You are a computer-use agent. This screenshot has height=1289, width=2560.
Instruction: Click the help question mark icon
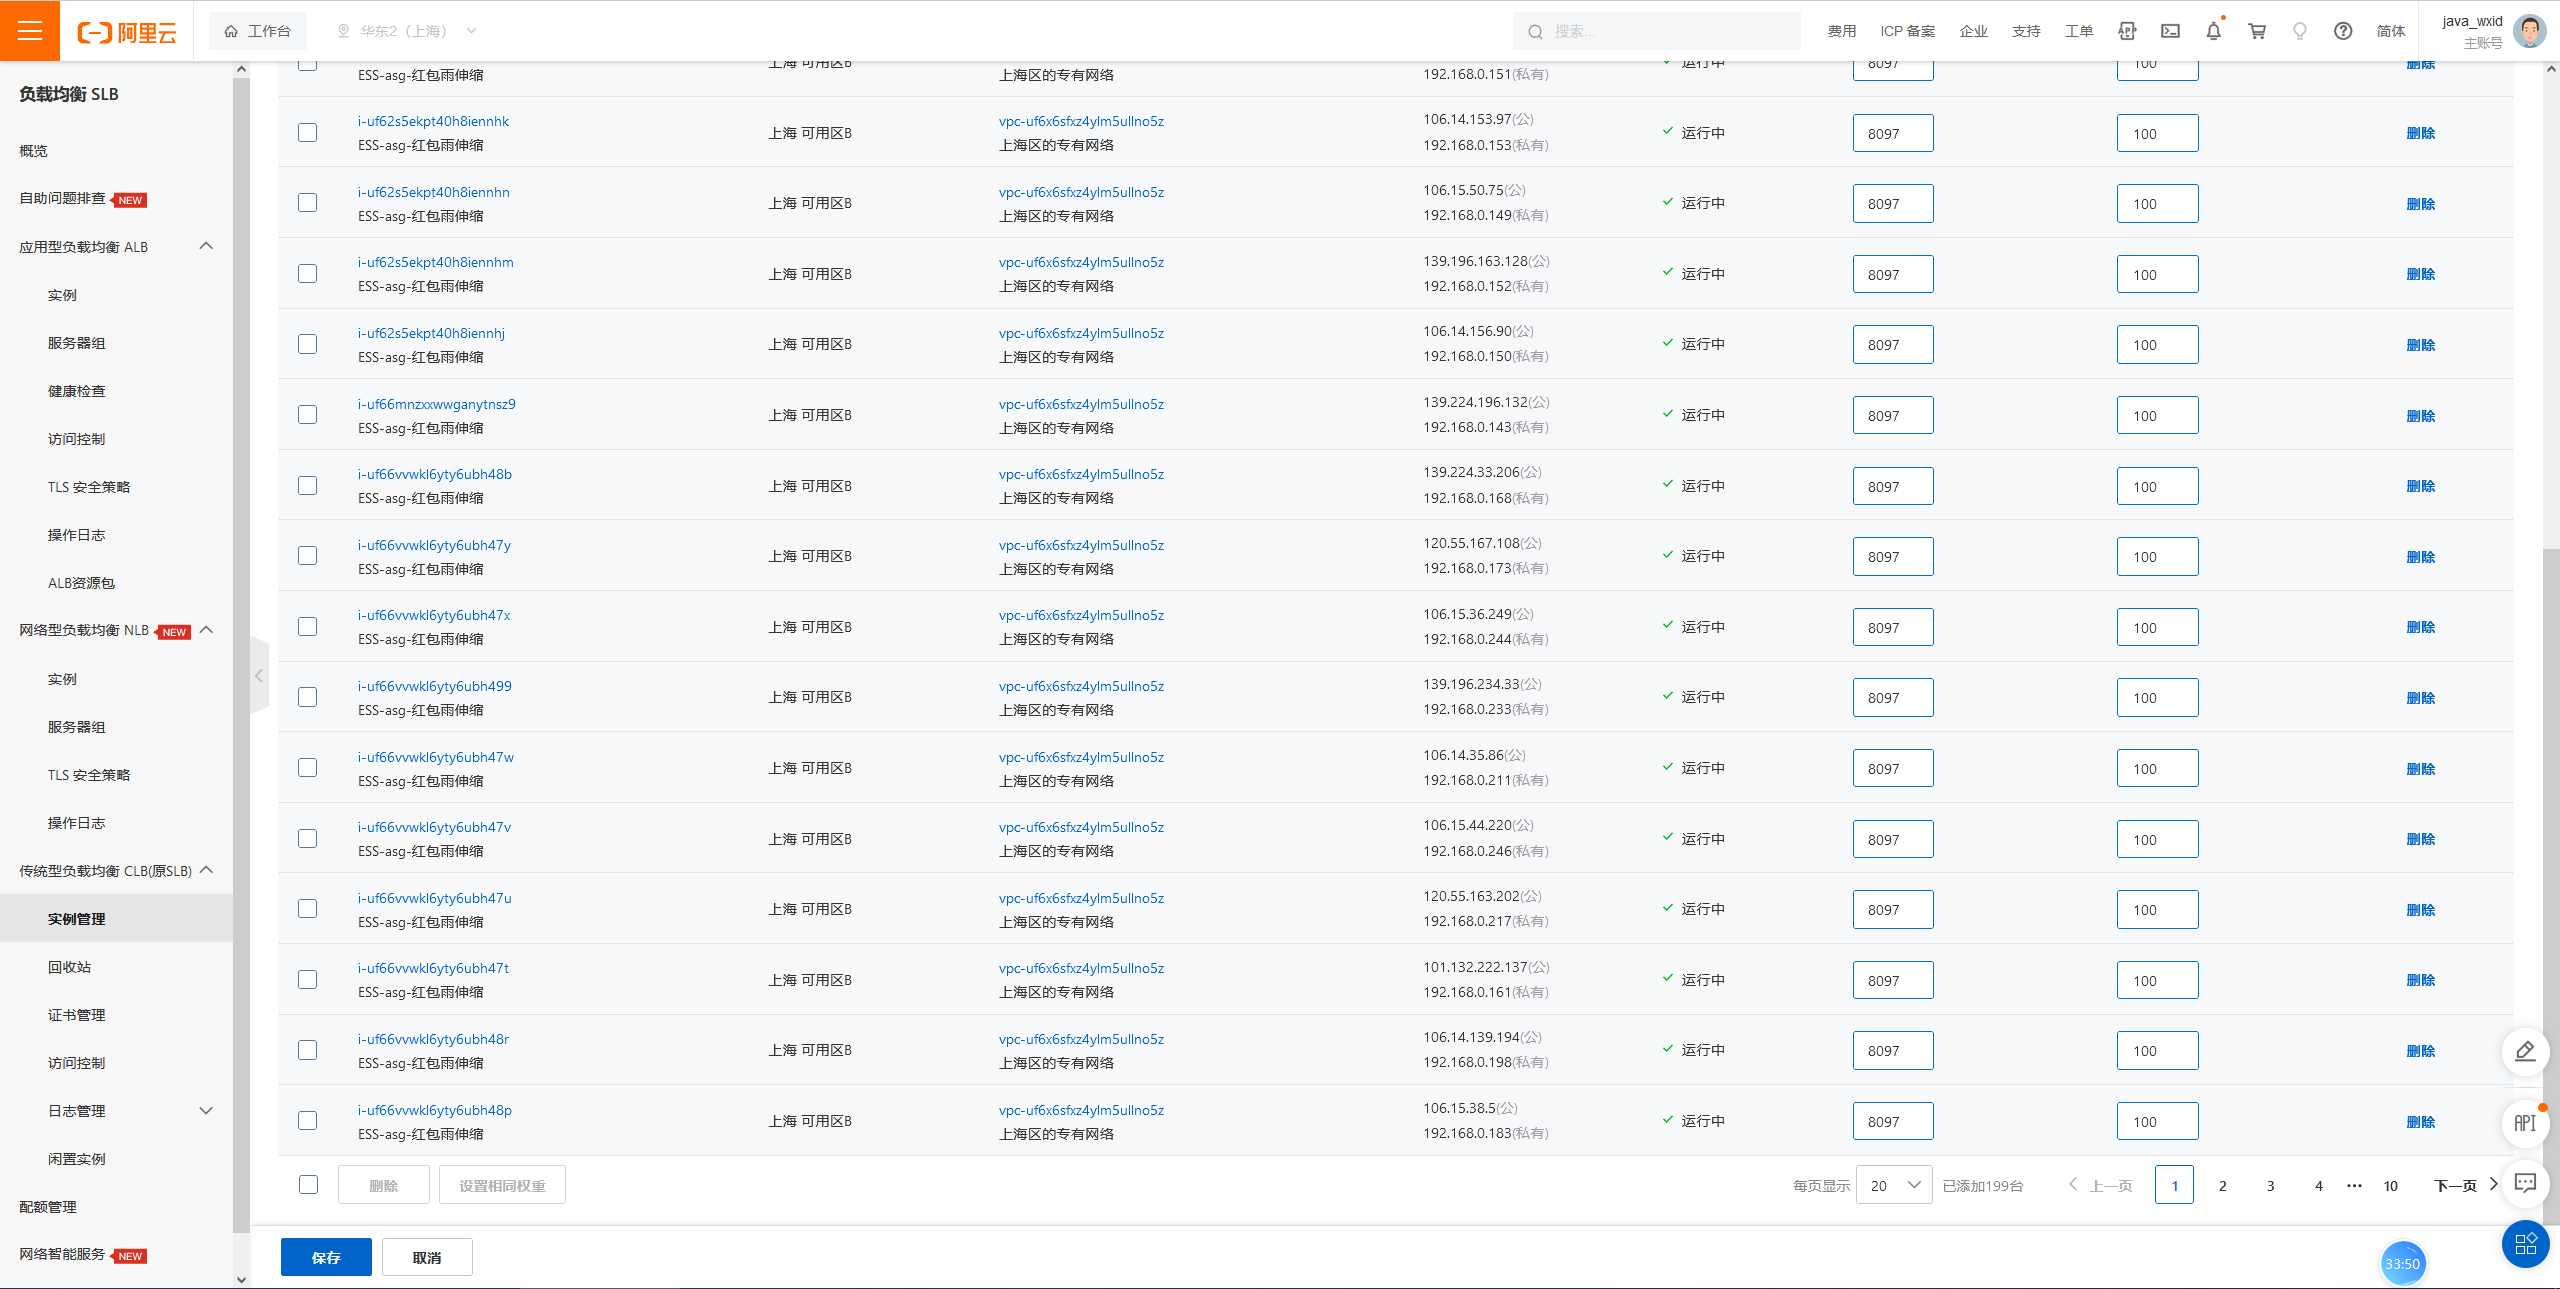[x=2343, y=31]
